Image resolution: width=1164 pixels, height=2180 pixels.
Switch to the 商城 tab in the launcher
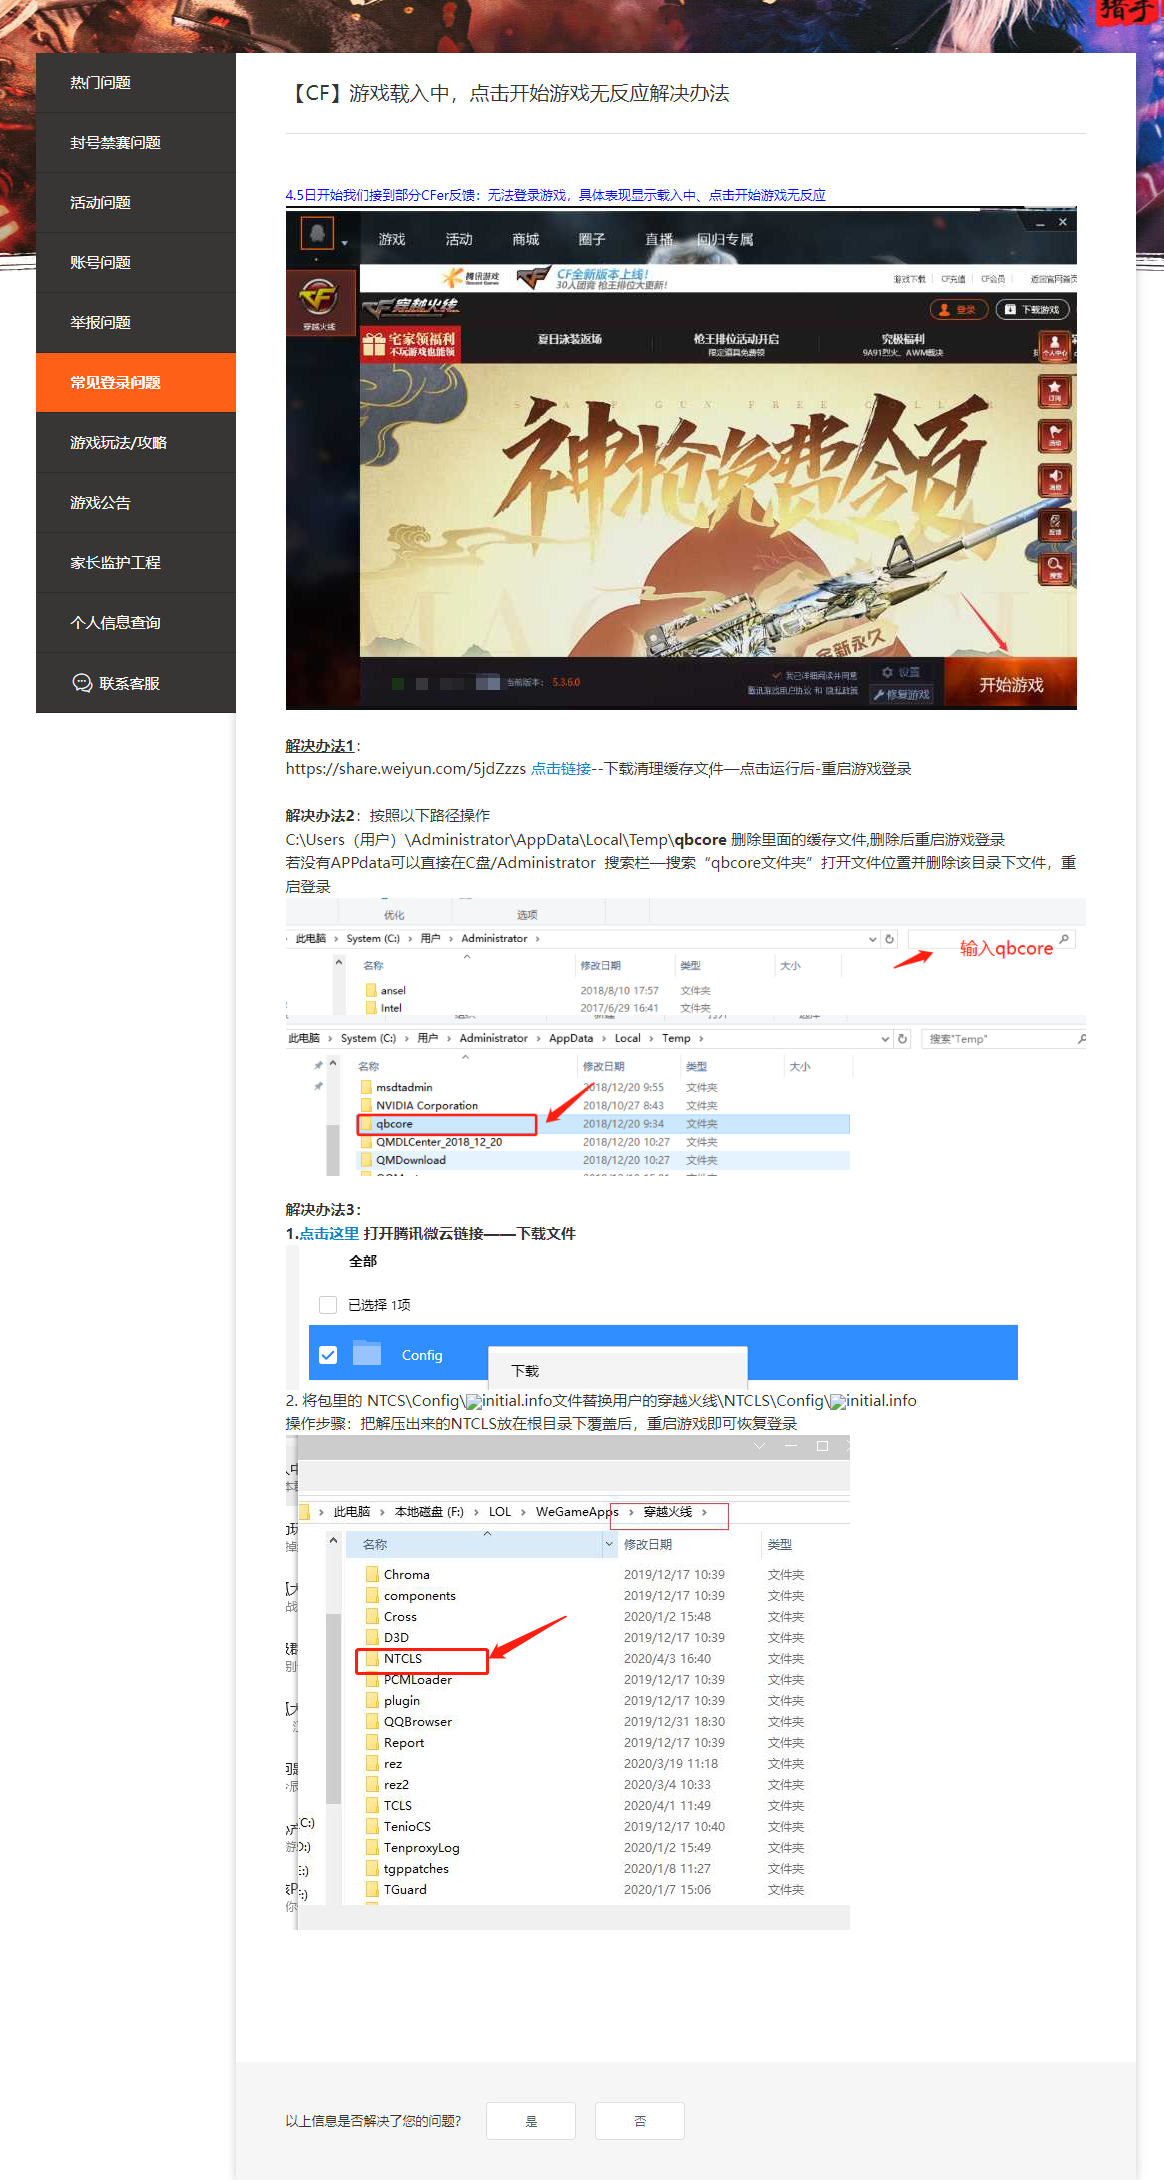pyautogui.click(x=526, y=240)
